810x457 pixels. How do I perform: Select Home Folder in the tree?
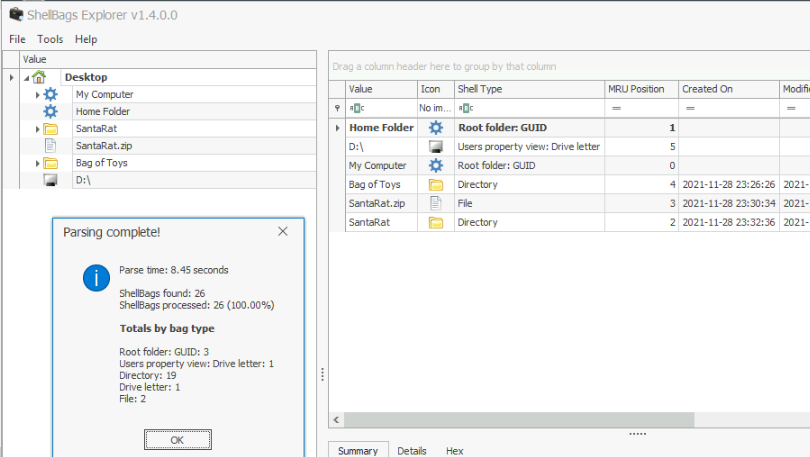click(x=103, y=112)
